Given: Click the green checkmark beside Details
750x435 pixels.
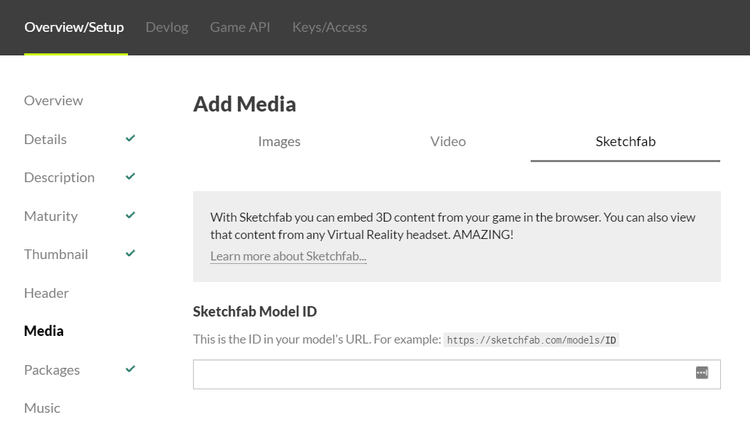Looking at the screenshot, I should [131, 138].
